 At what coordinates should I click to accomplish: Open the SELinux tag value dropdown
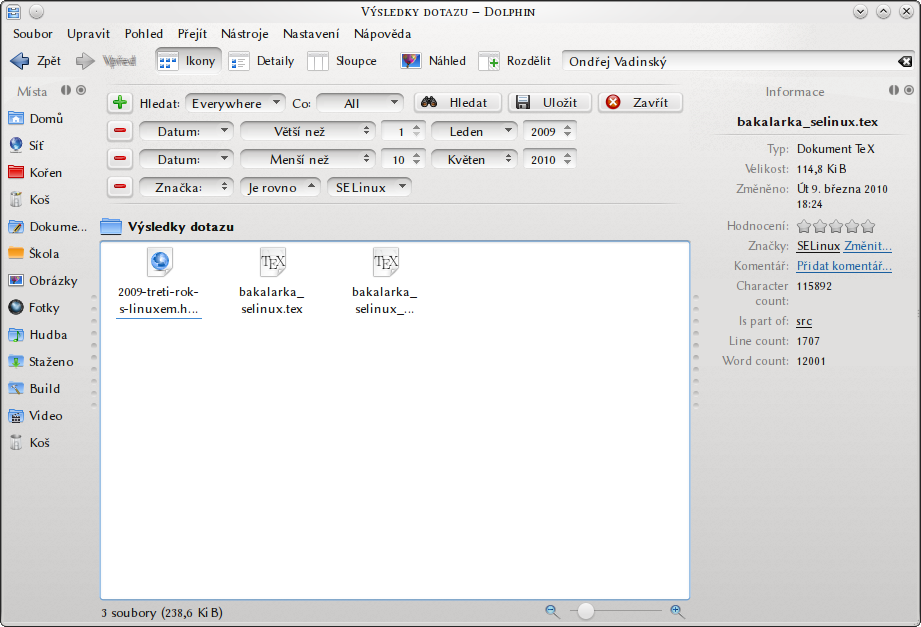[x=369, y=187]
